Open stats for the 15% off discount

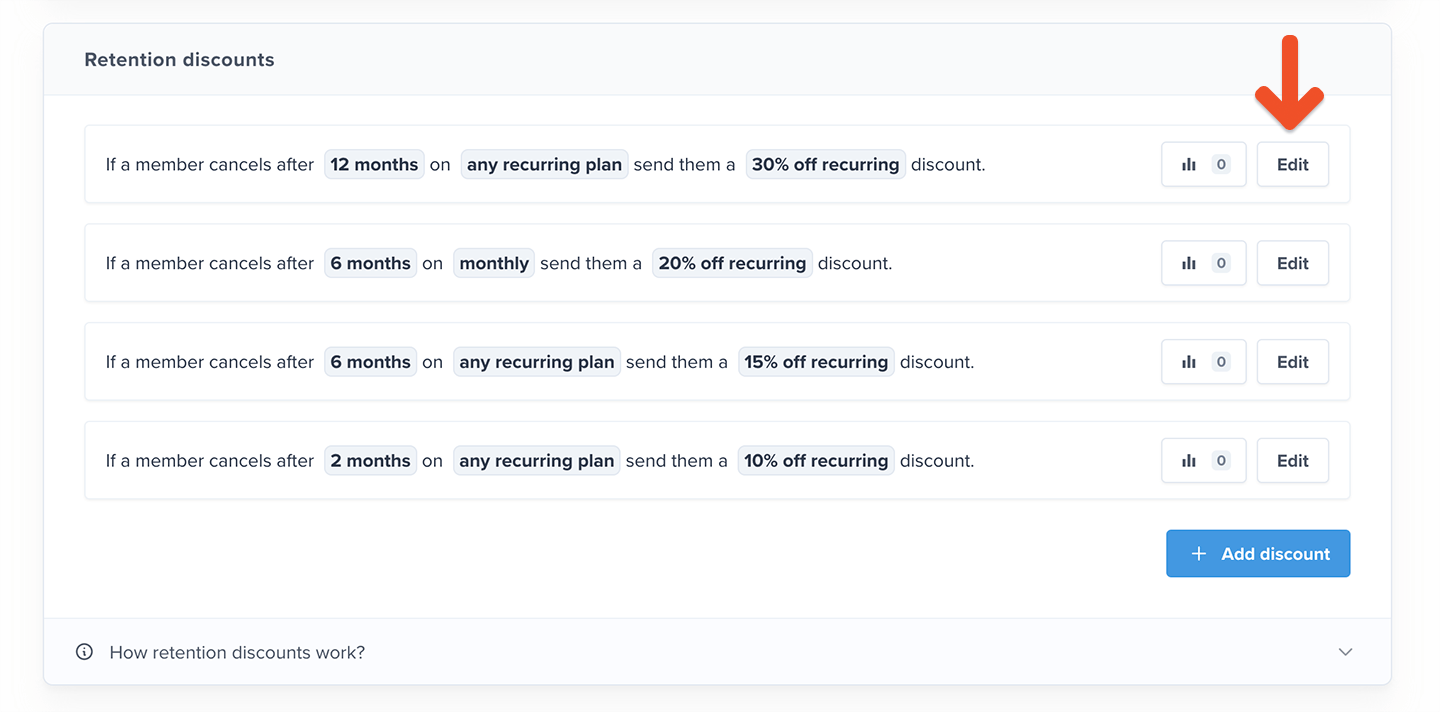(1203, 362)
